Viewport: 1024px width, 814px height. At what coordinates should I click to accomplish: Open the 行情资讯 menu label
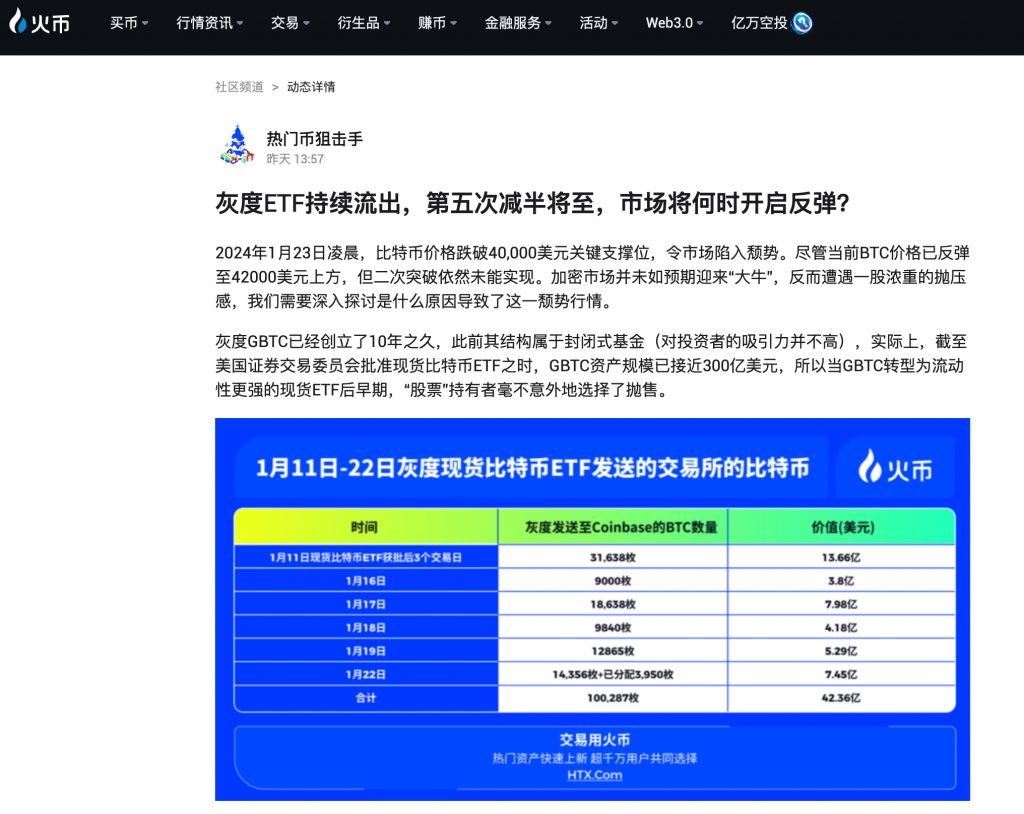point(204,23)
